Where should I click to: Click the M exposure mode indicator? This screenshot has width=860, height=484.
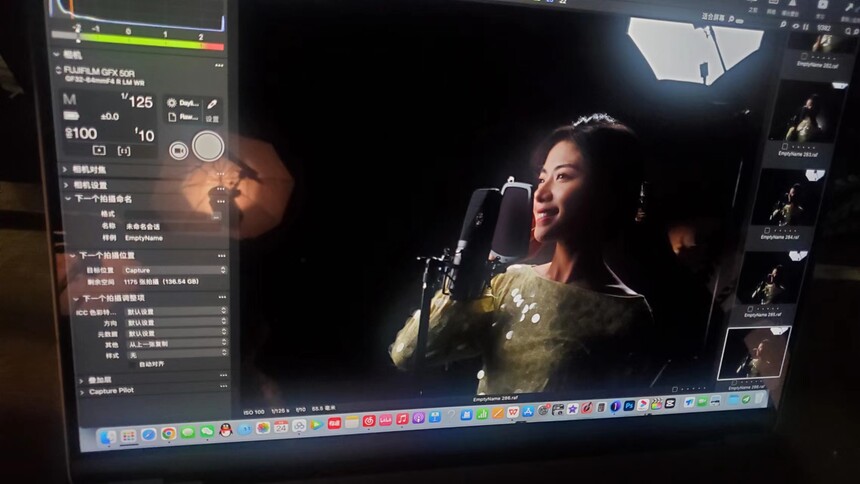pyautogui.click(x=69, y=99)
